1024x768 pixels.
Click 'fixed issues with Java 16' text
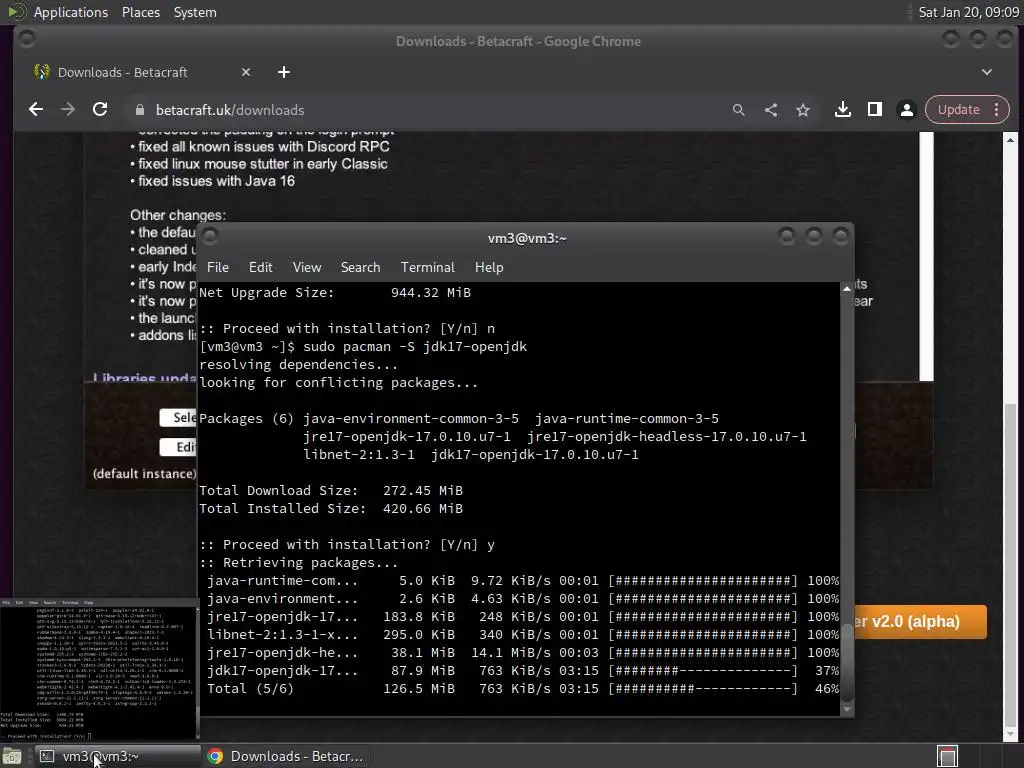point(216,181)
